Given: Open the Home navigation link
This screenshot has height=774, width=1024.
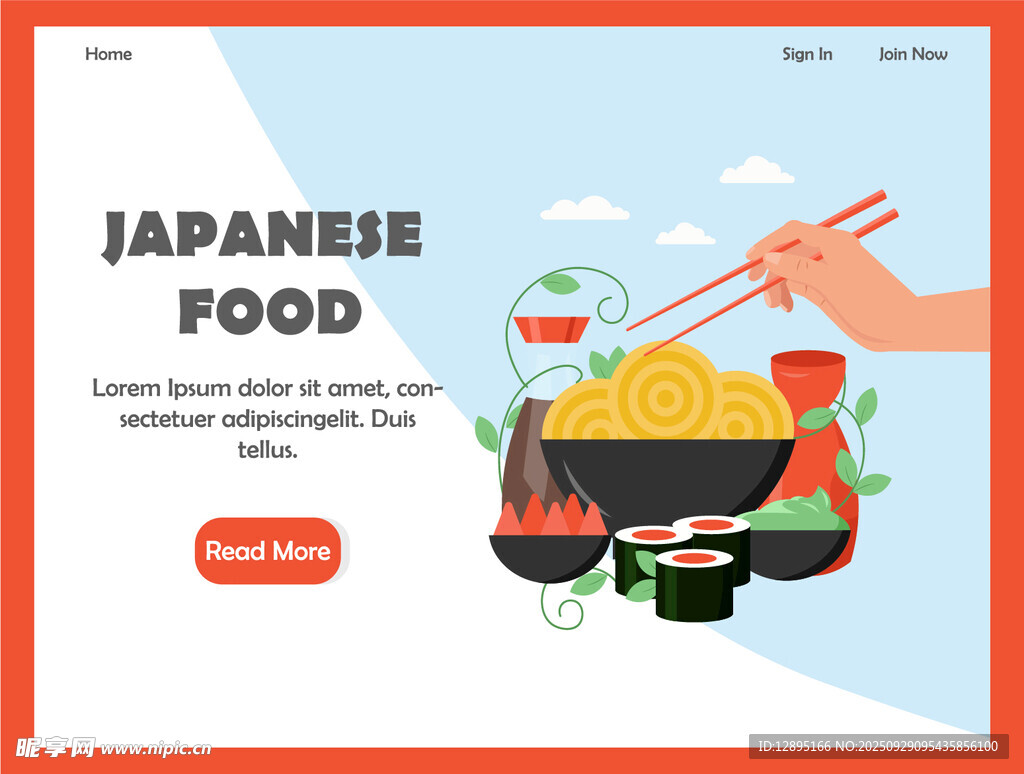Looking at the screenshot, I should tap(108, 54).
